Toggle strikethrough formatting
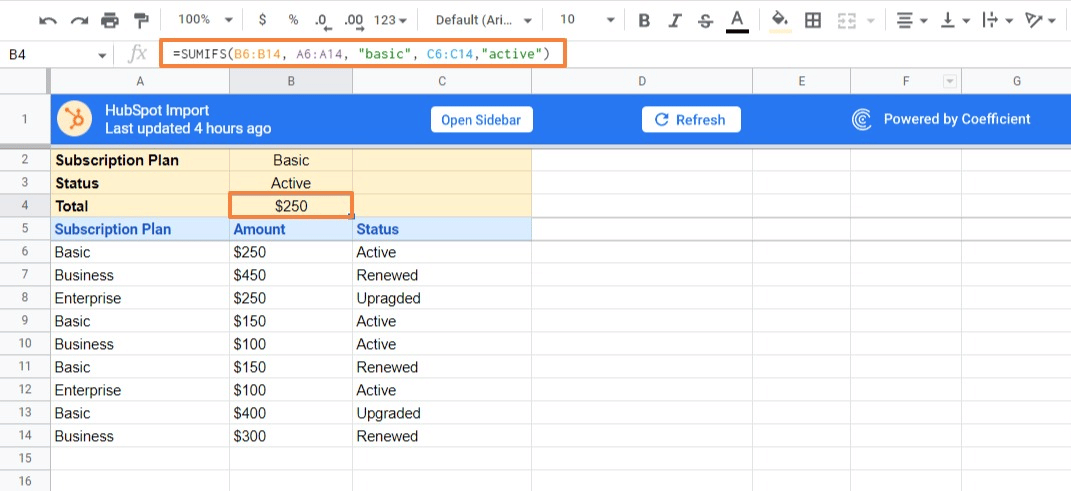Viewport: 1071px width, 491px height. [706, 20]
